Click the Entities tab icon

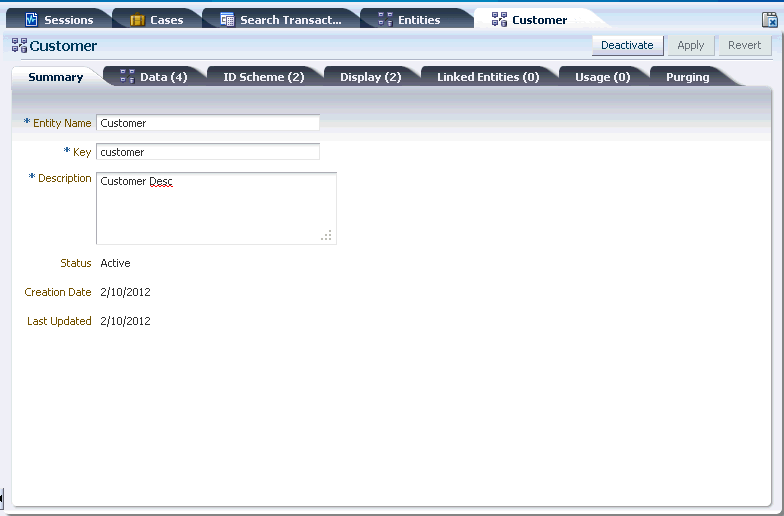tap(386, 20)
